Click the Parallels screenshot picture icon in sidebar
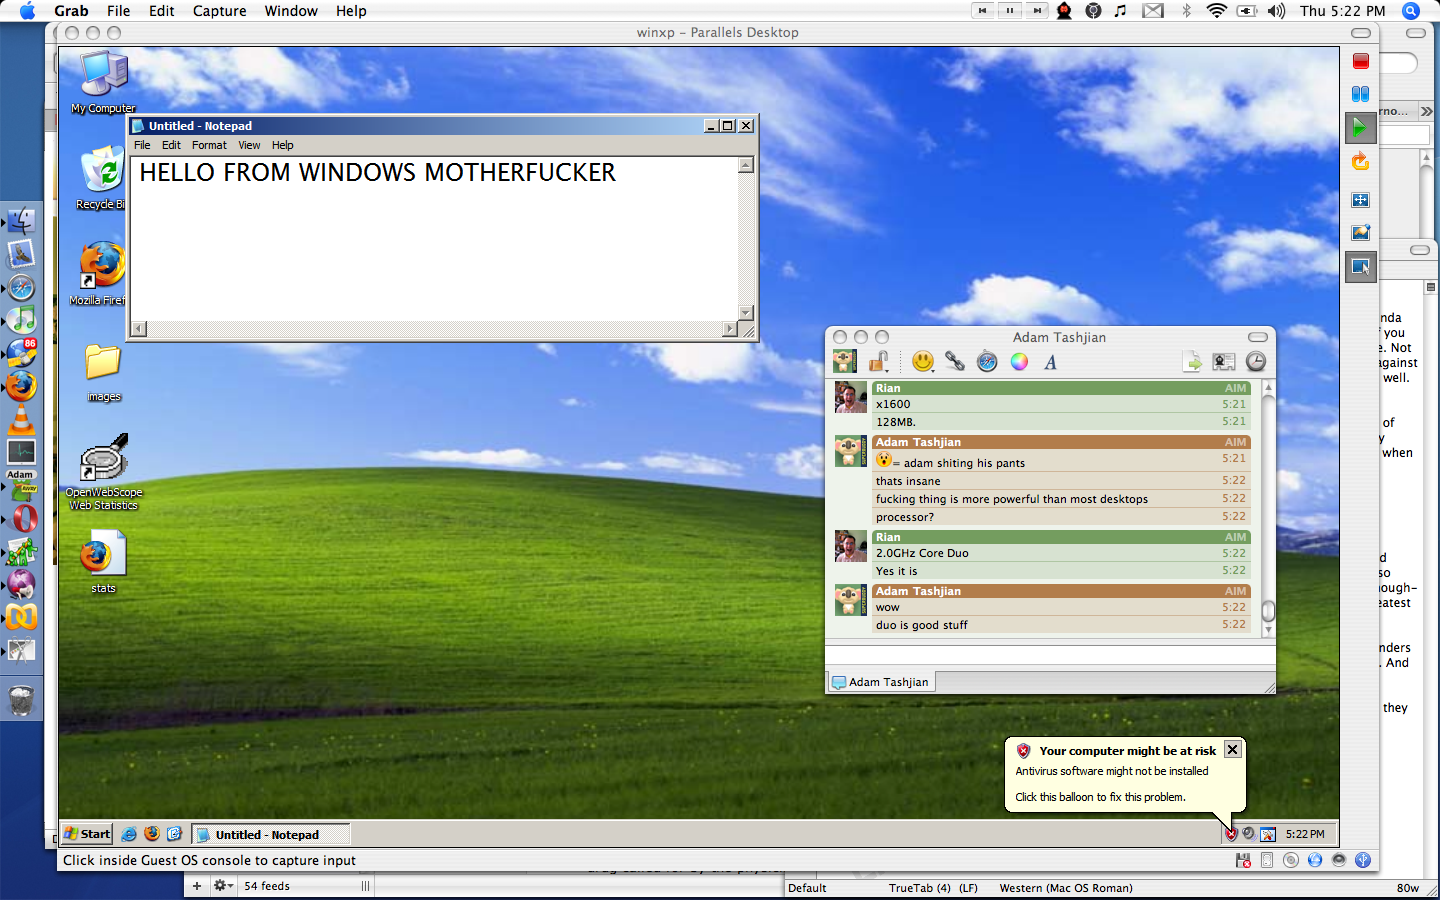The image size is (1440, 900). [1360, 233]
